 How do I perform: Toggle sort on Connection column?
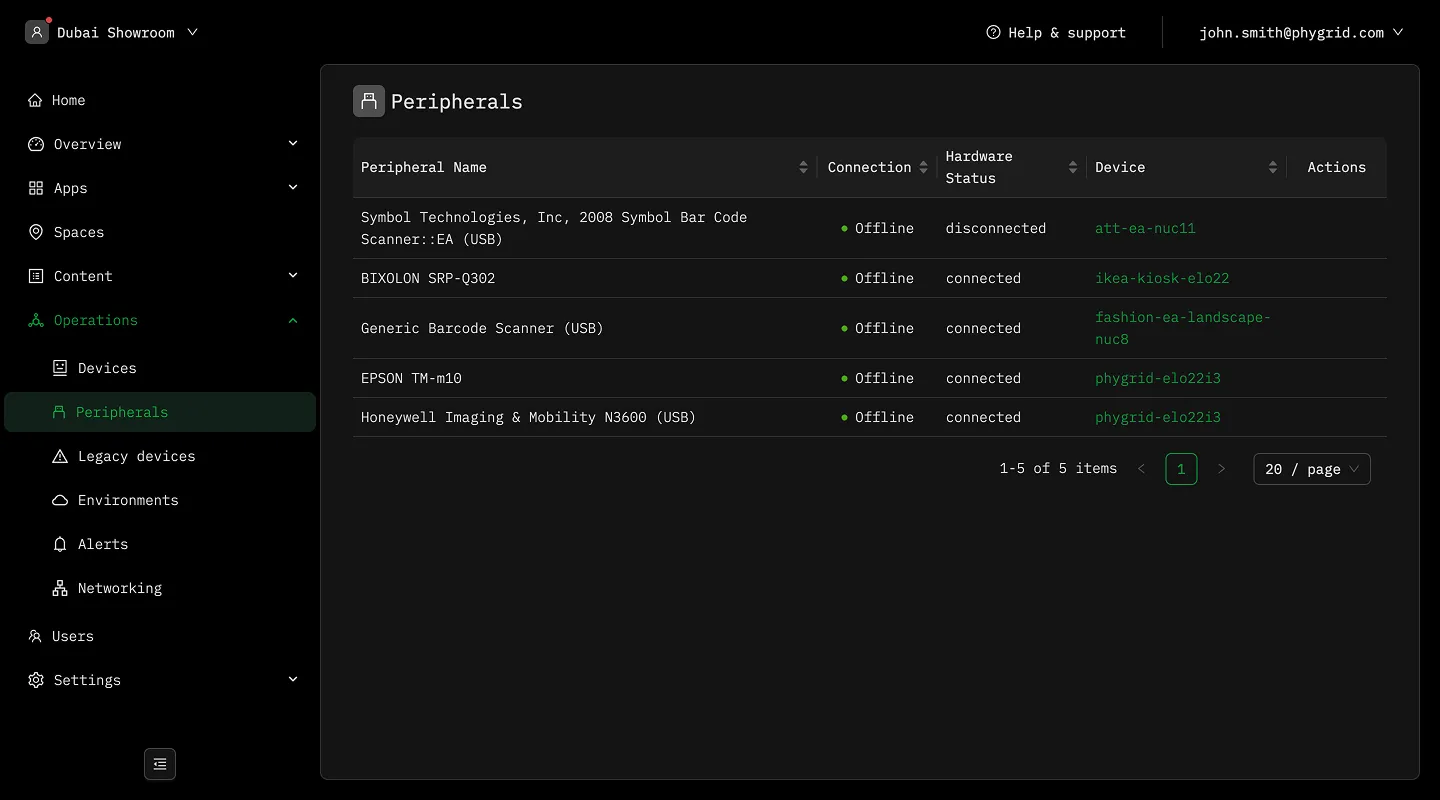pyautogui.click(x=923, y=167)
